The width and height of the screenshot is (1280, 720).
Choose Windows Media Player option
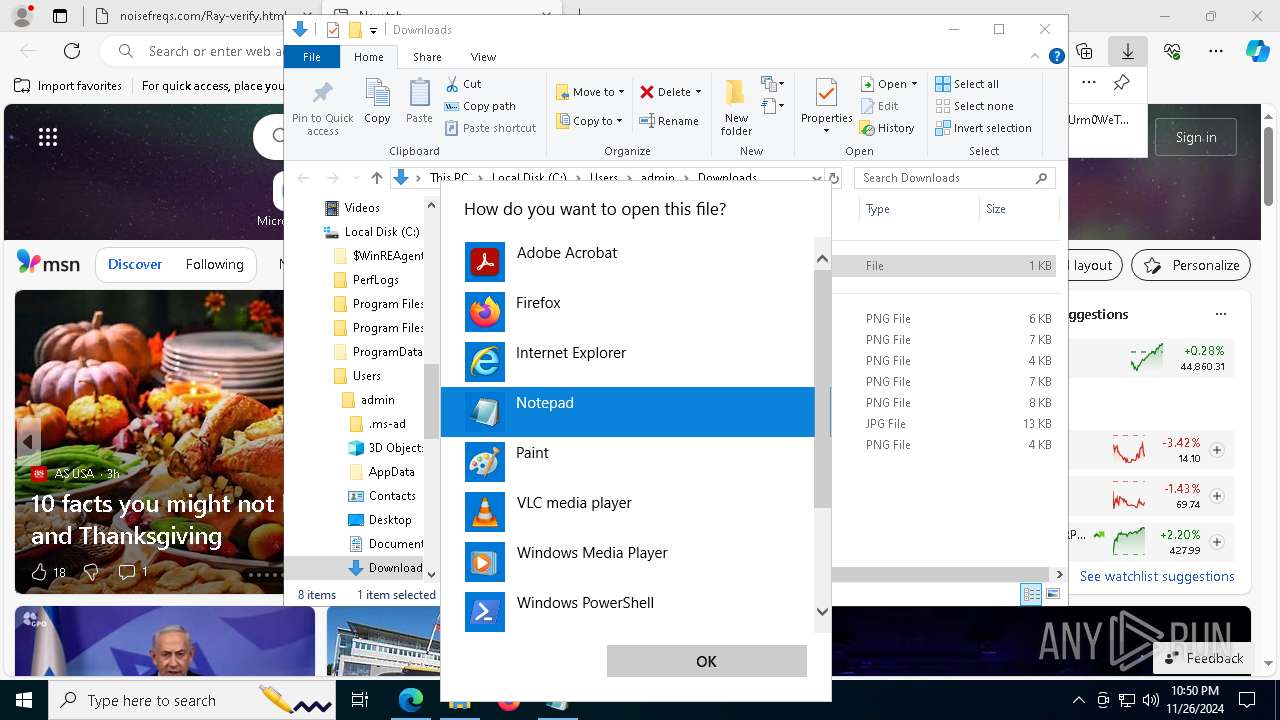[635, 562]
